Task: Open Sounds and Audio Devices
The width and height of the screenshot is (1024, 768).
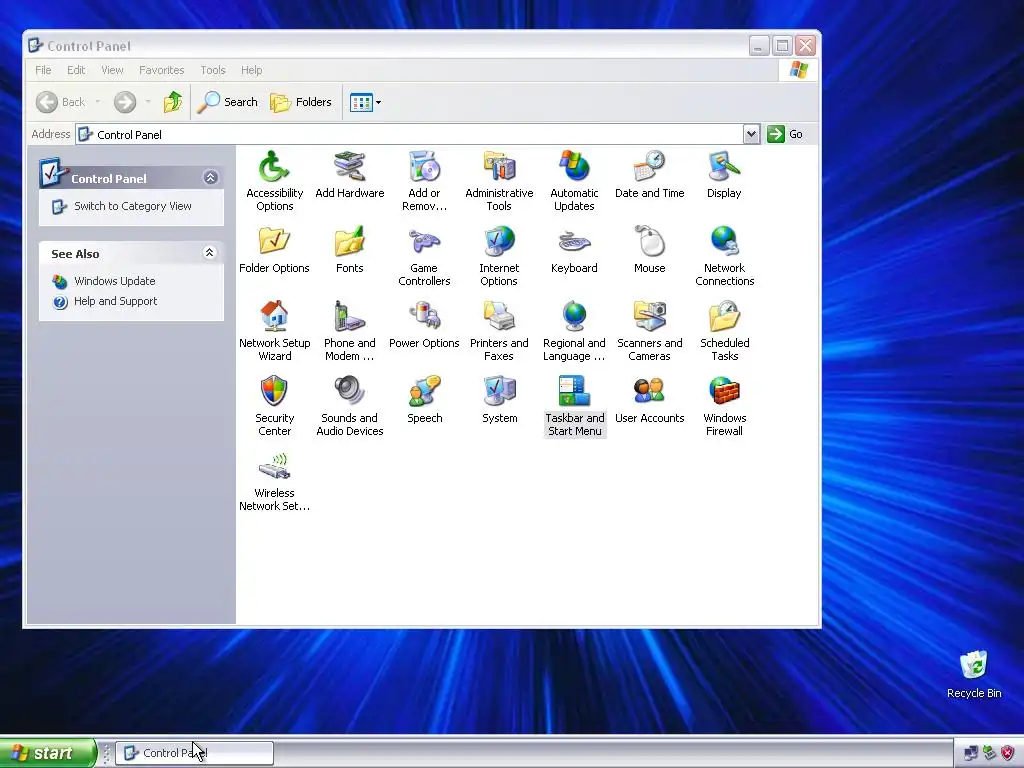Action: (349, 406)
